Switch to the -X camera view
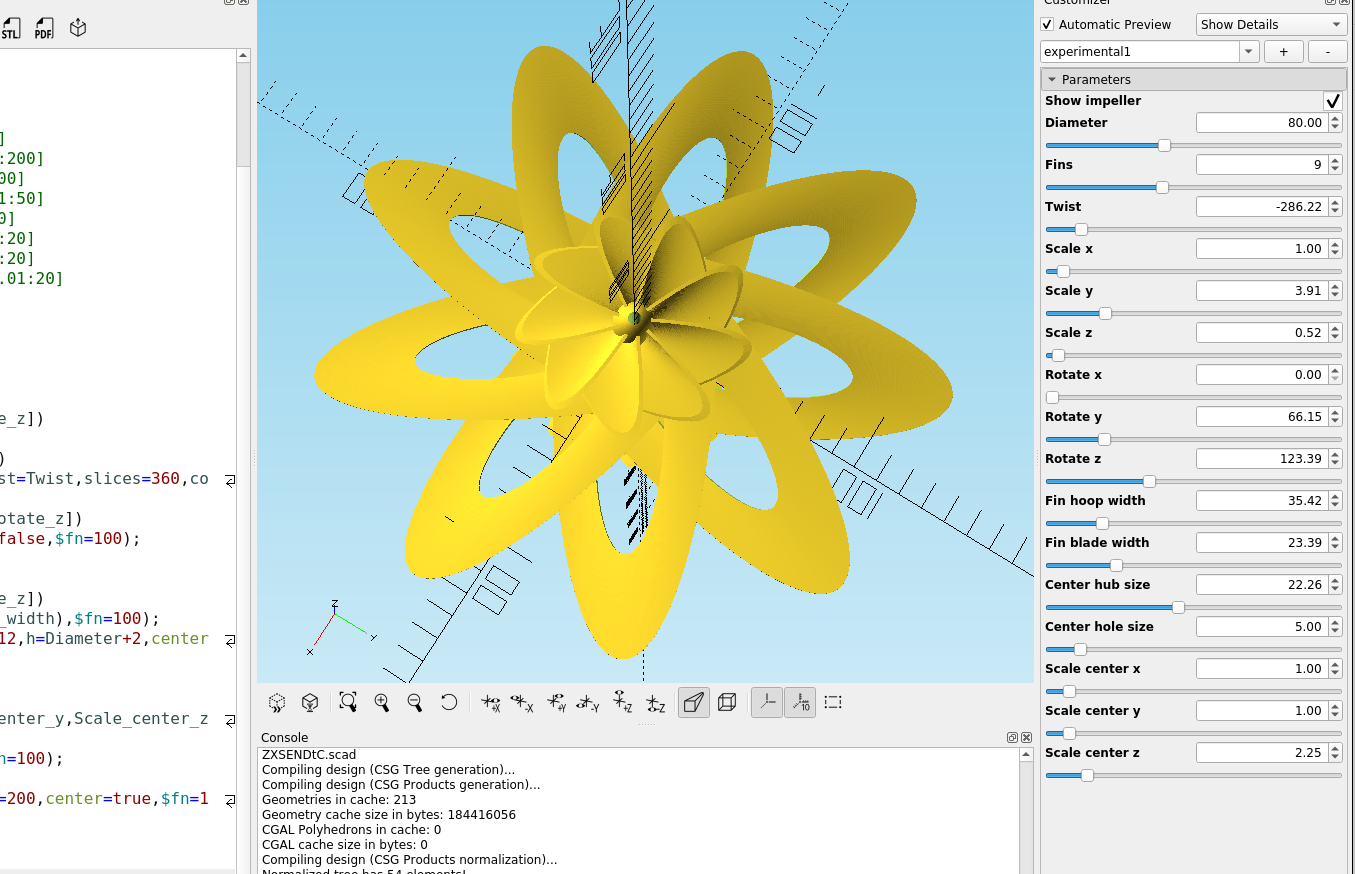This screenshot has height=874, width=1355. pyautogui.click(x=520, y=702)
